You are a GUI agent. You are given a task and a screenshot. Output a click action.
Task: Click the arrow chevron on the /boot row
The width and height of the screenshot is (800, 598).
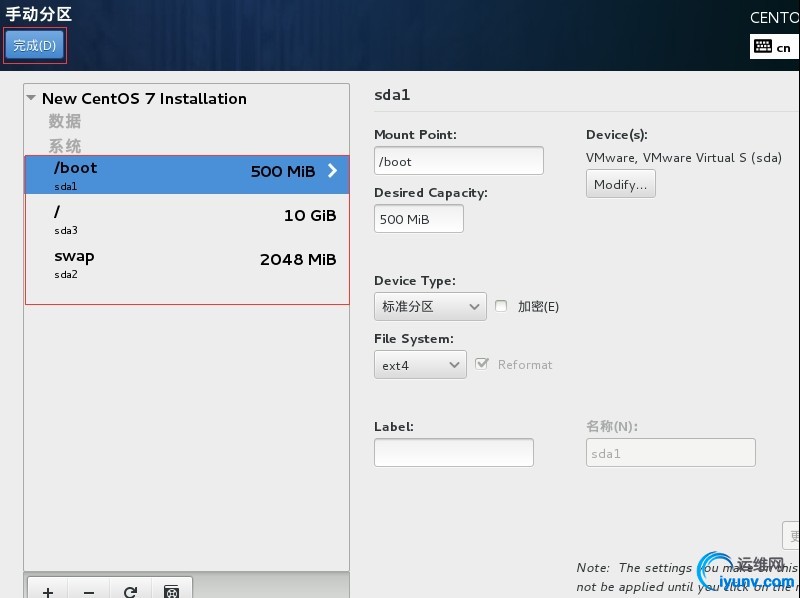332,170
